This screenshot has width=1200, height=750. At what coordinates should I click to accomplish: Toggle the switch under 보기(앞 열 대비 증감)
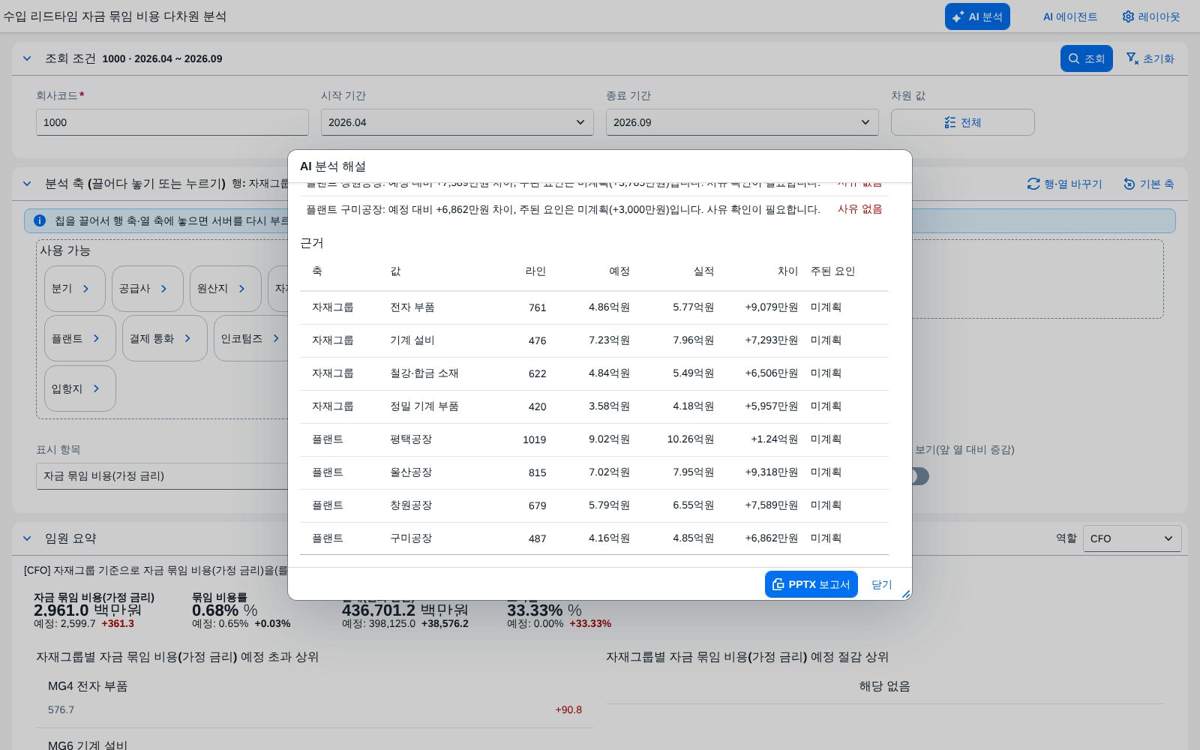[915, 476]
